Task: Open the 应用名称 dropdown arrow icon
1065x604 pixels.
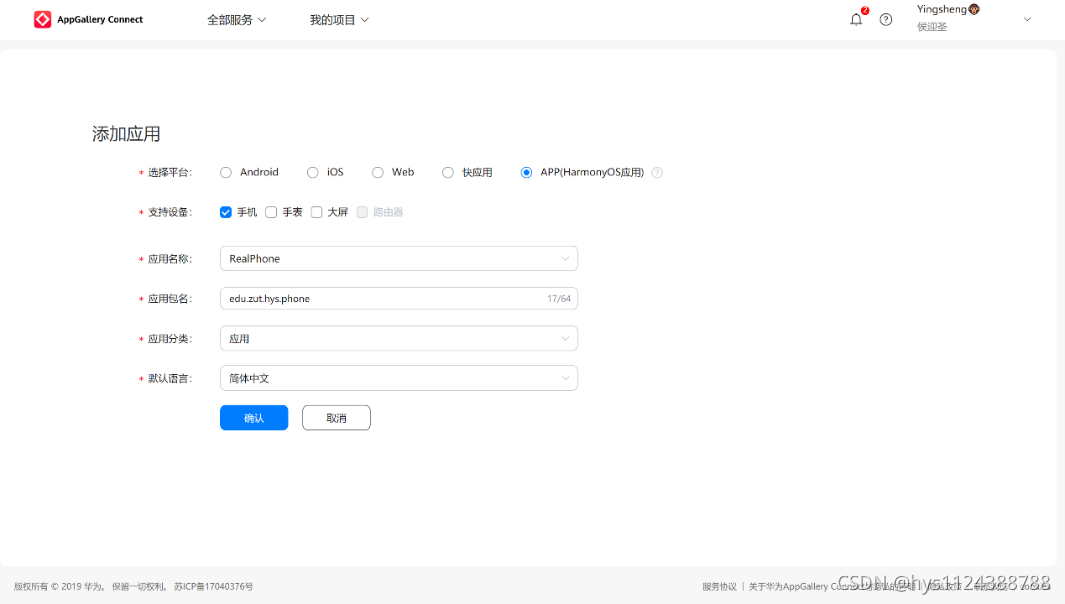Action: click(x=566, y=258)
